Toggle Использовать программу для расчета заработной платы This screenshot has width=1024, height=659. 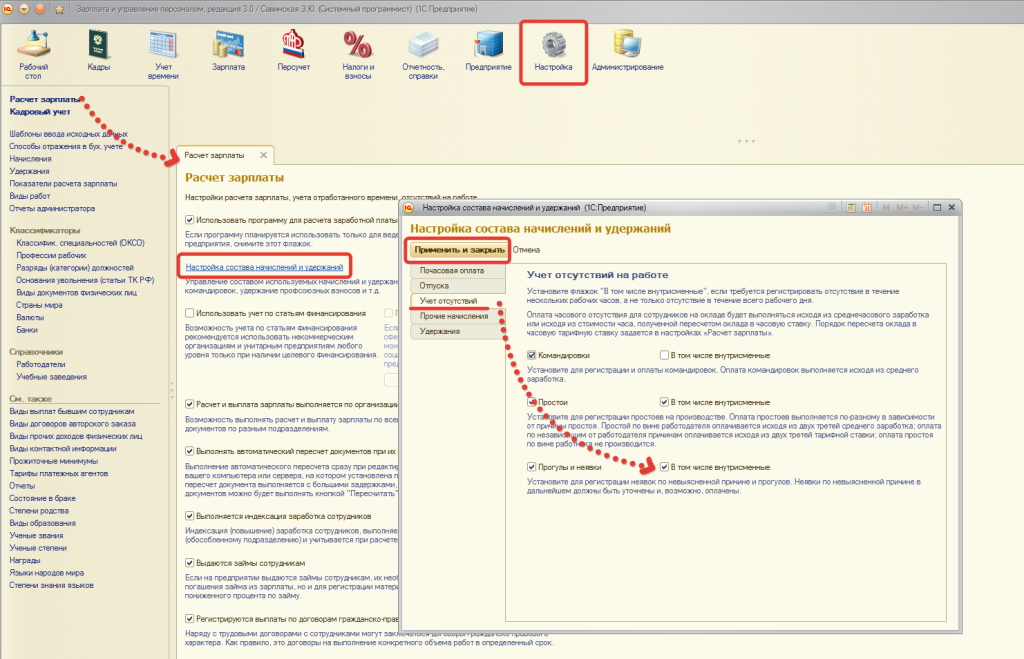(189, 220)
